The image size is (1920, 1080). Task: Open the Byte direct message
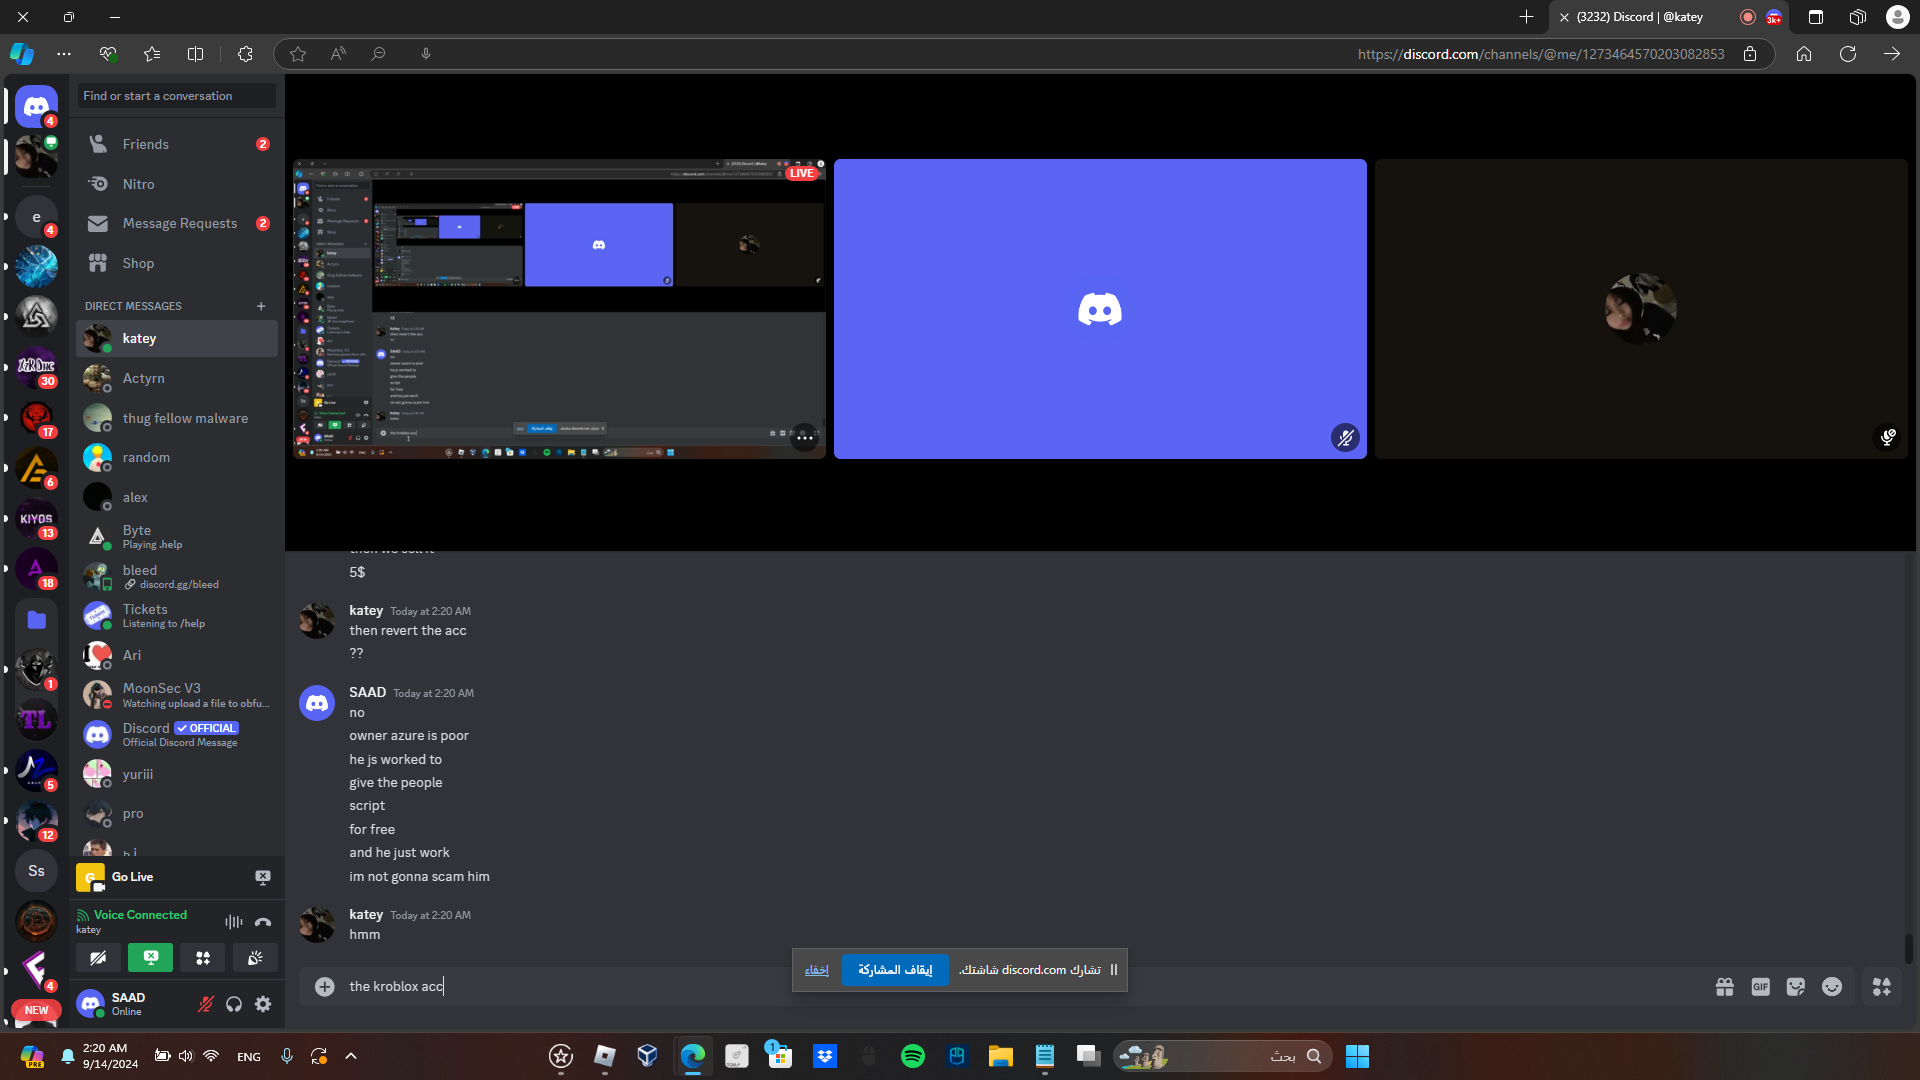177,537
